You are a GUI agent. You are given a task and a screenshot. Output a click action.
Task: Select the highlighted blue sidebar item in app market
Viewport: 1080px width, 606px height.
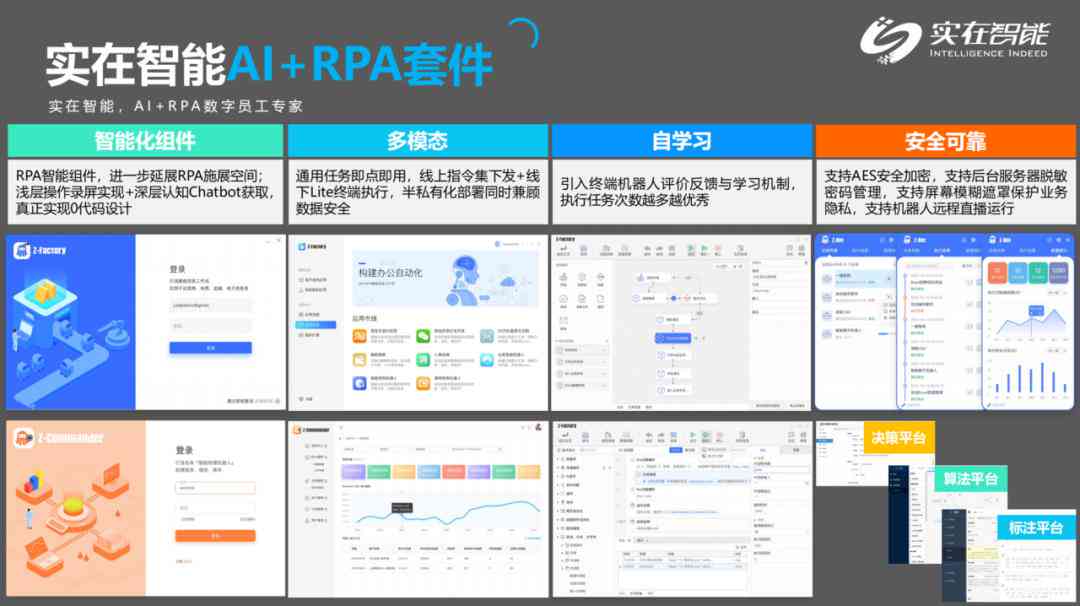click(315, 324)
